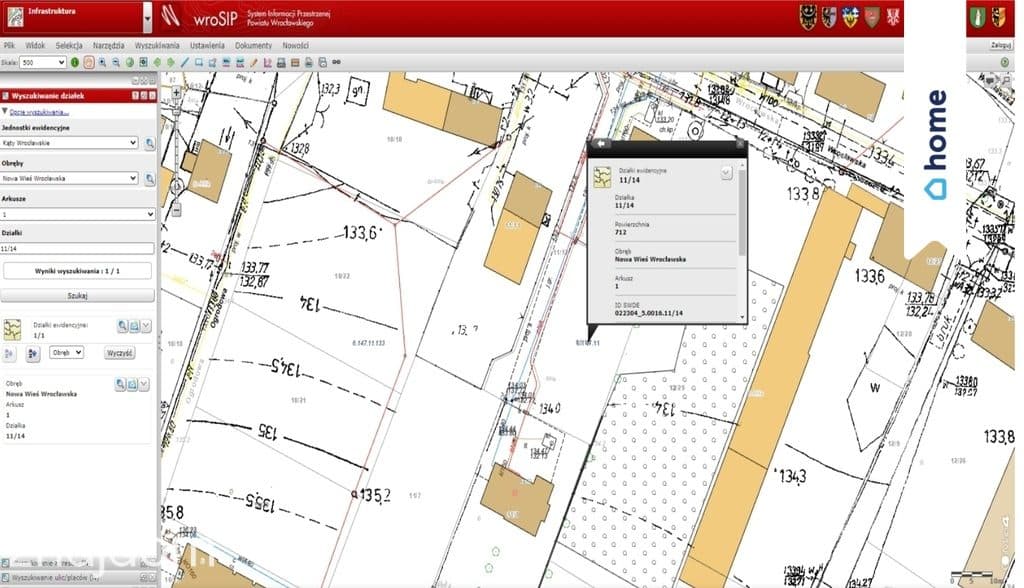1024x588 pixels.
Task: Select the blue line measure tool
Action: [x=185, y=63]
